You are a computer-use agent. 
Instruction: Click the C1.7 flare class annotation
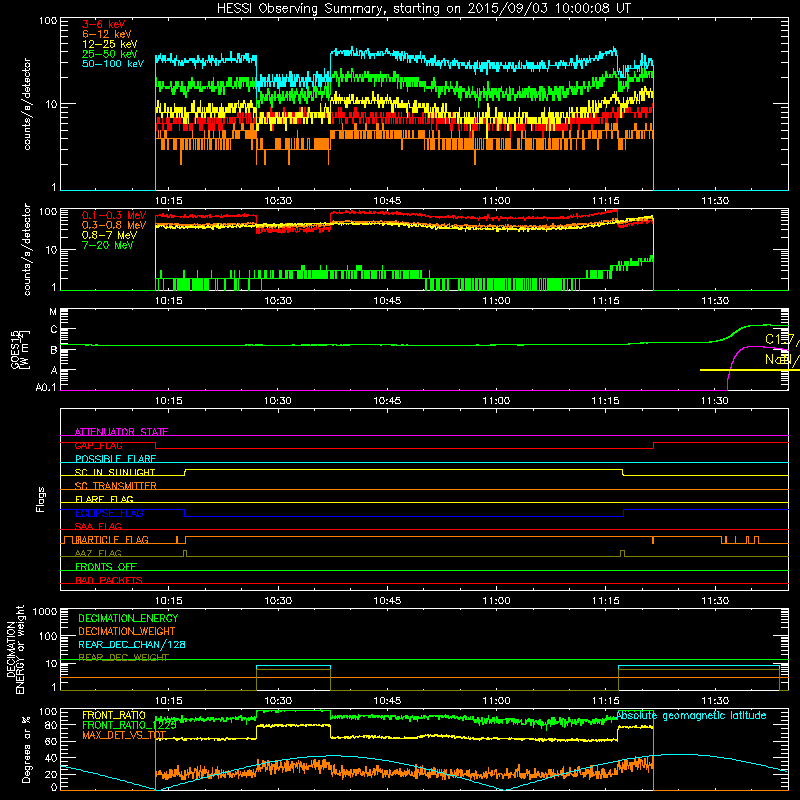[782, 339]
